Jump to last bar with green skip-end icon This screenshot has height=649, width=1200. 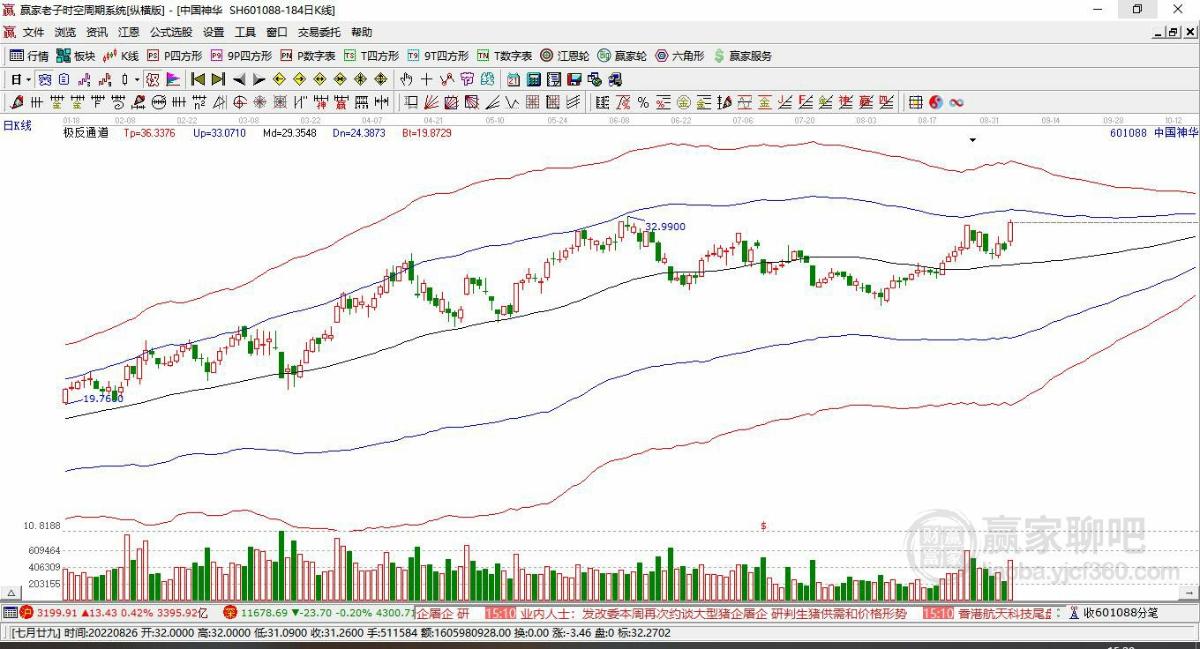(218, 79)
